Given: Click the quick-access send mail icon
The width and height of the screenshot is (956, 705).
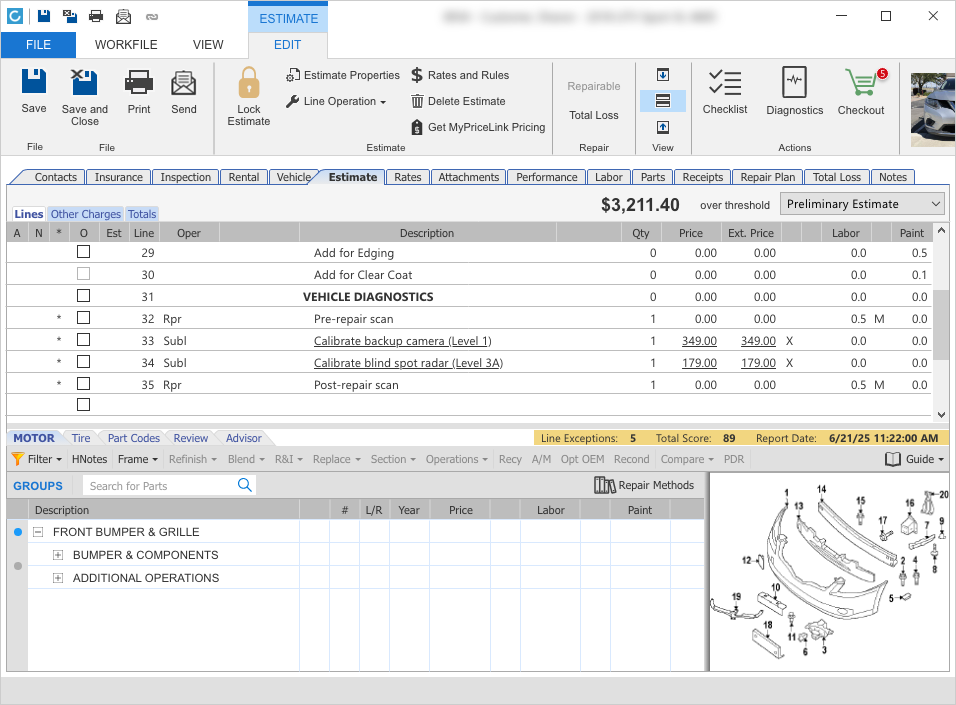Looking at the screenshot, I should [x=123, y=16].
